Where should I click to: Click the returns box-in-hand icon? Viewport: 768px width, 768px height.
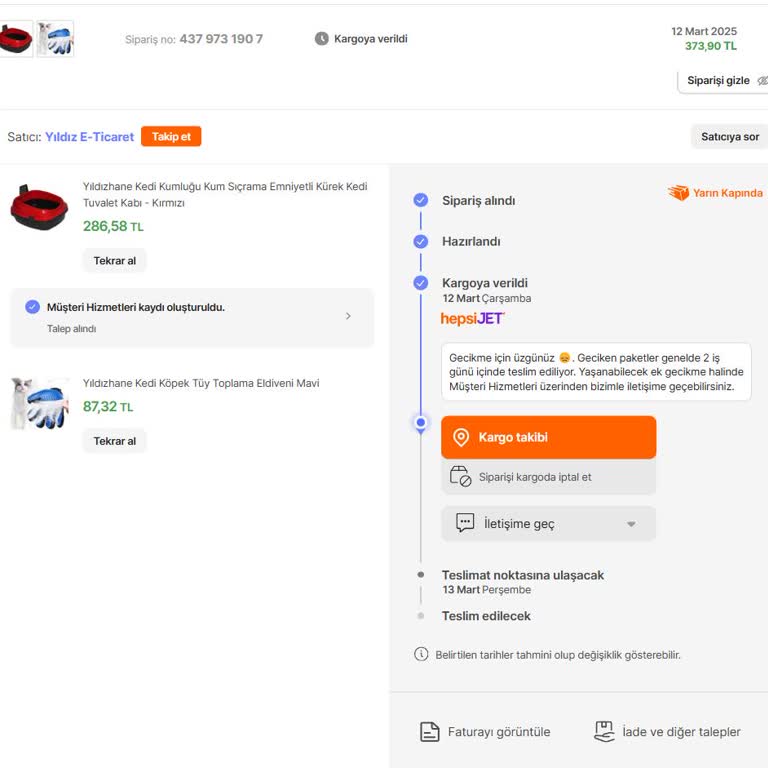click(603, 732)
